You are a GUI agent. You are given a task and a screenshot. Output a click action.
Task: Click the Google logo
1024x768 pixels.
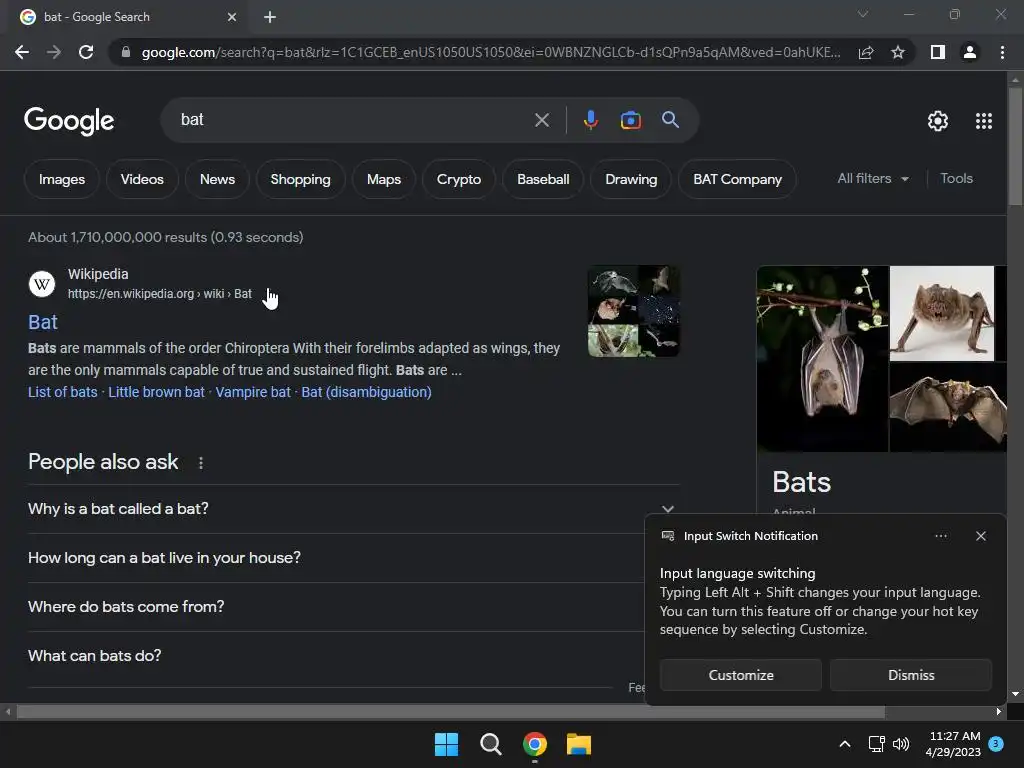coord(69,121)
